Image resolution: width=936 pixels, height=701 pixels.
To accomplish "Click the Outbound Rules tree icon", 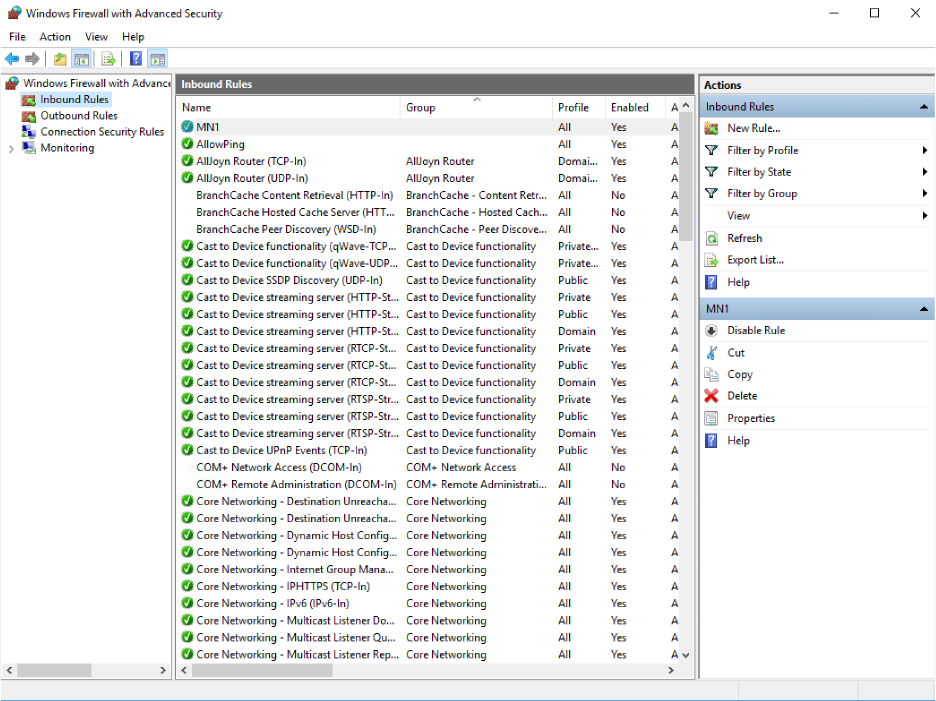I will click(x=29, y=116).
